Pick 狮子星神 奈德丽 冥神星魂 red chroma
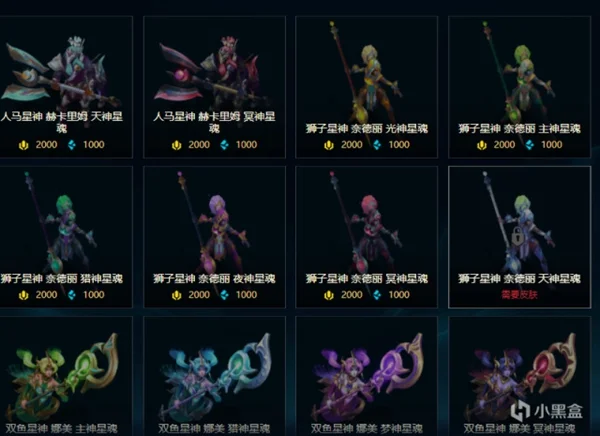 click(367, 237)
